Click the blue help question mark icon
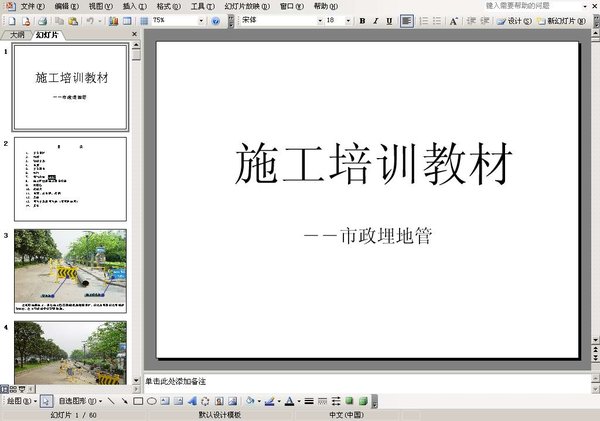This screenshot has height=421, width=600. [x=215, y=20]
